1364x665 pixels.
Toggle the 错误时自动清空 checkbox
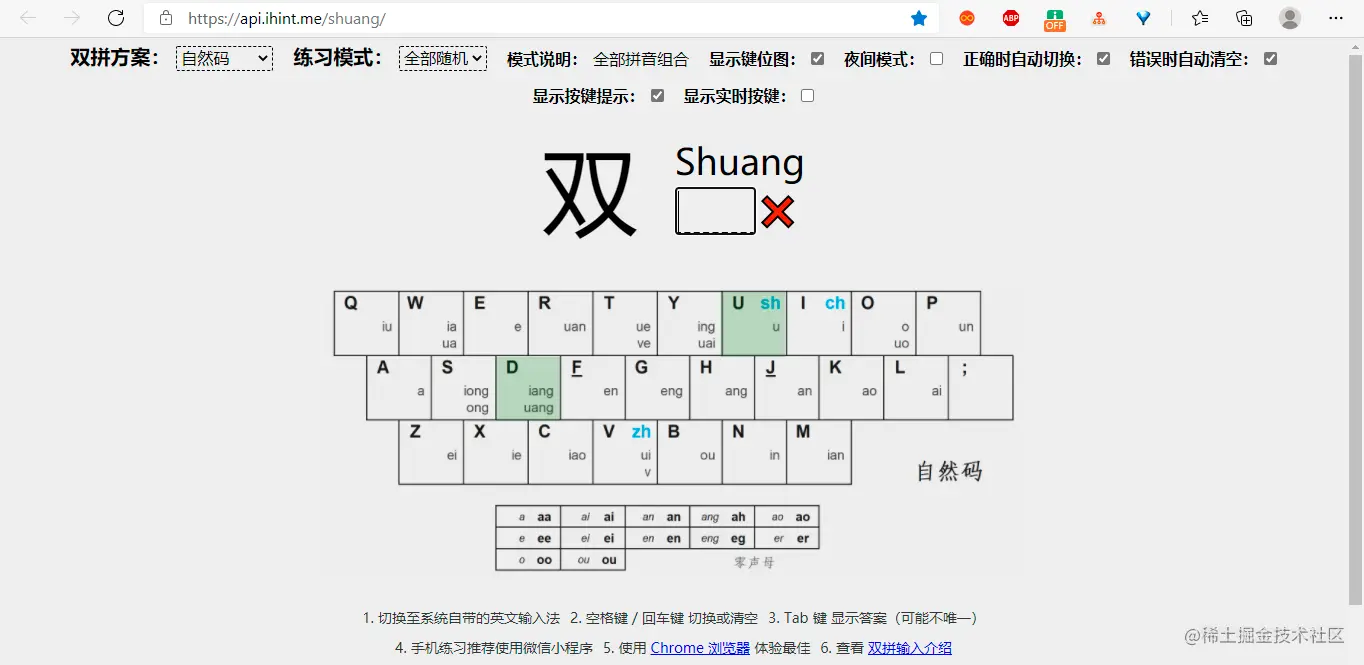tap(1270, 59)
